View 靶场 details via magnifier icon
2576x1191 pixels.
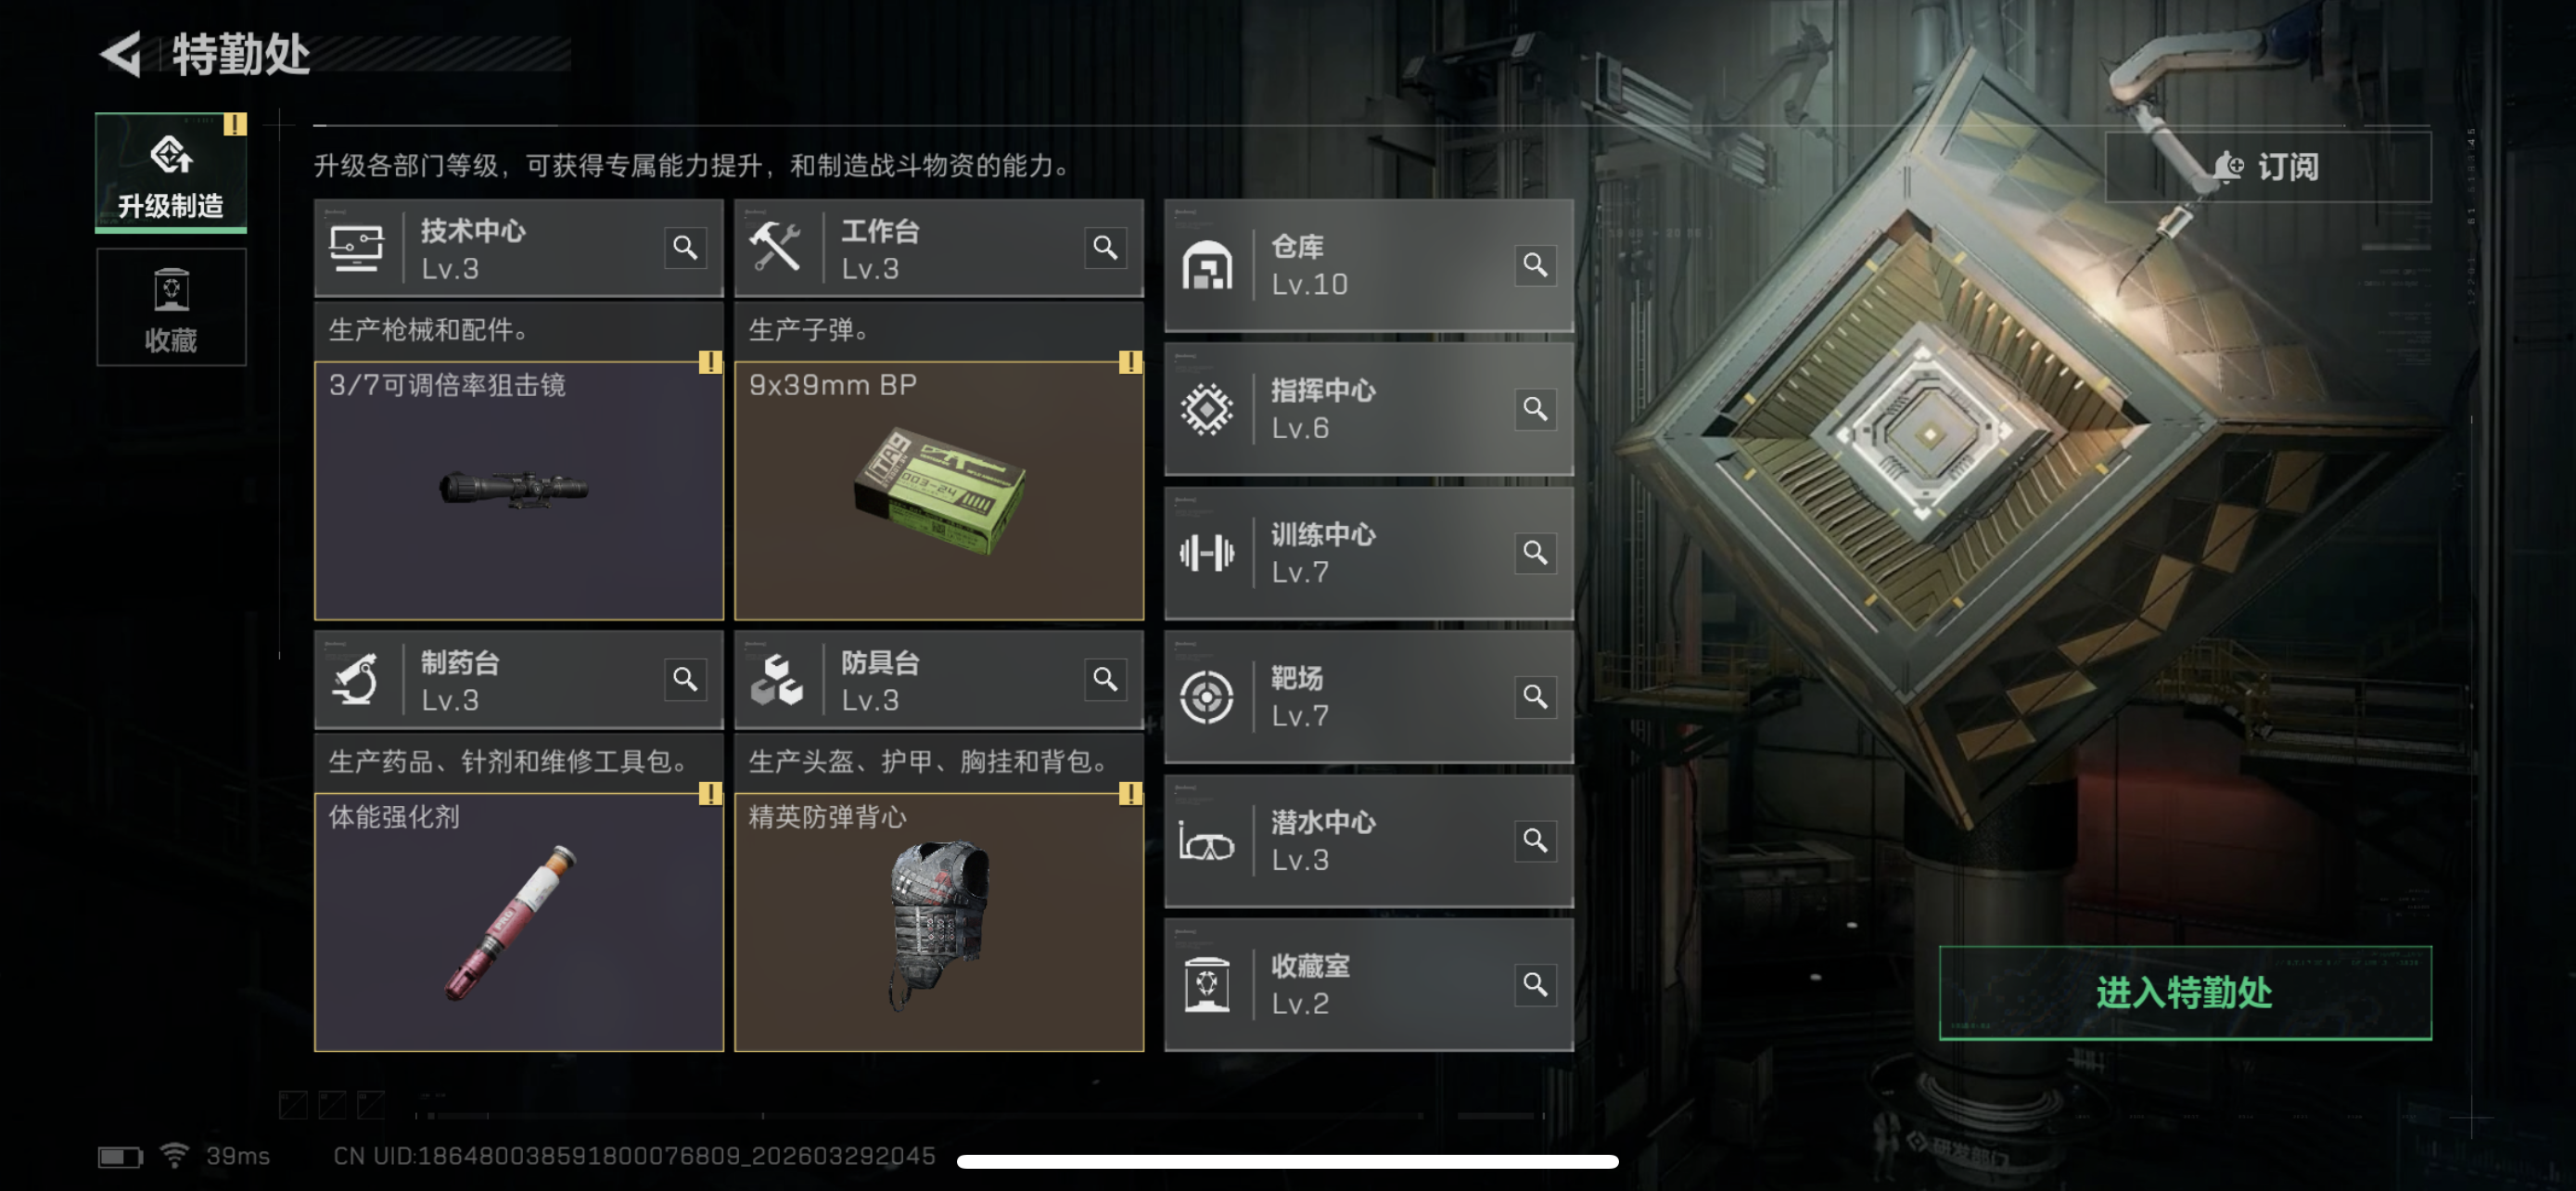[x=1535, y=696]
